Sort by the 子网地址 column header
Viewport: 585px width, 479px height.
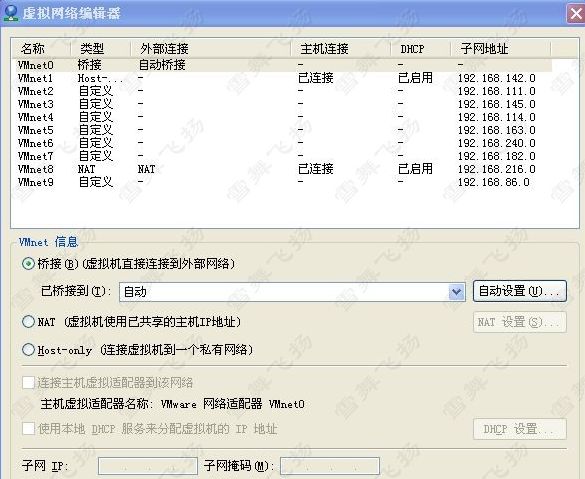(501, 48)
